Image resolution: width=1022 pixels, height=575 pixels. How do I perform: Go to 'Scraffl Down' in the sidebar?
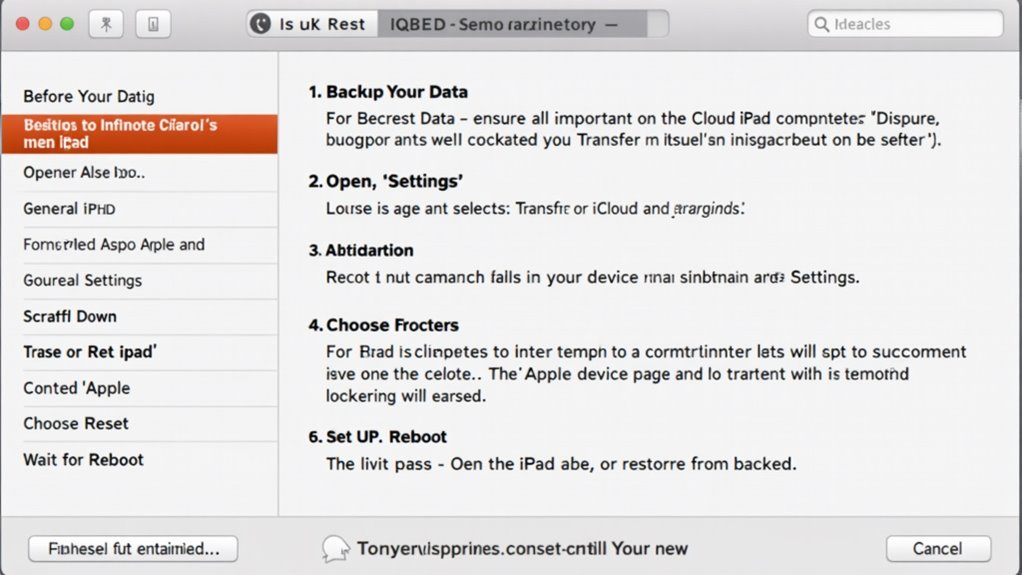coord(70,316)
